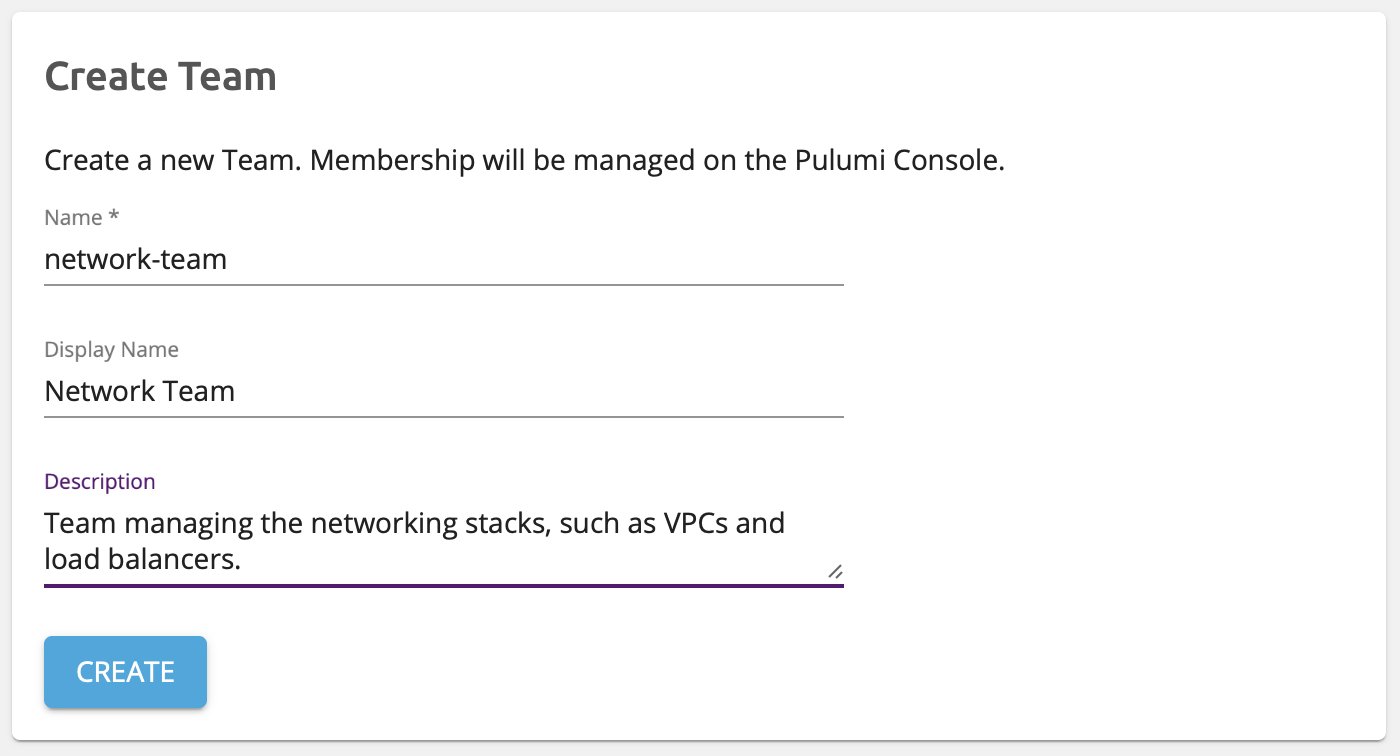
Task: Click the CREATE button
Action: [x=125, y=672]
